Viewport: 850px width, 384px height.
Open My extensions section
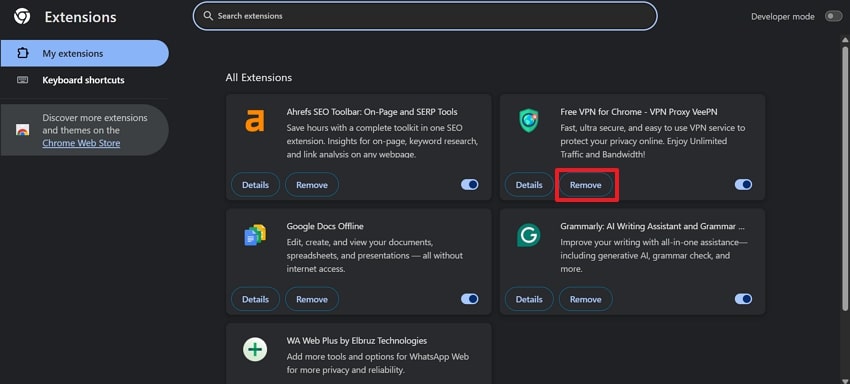[x=85, y=54]
